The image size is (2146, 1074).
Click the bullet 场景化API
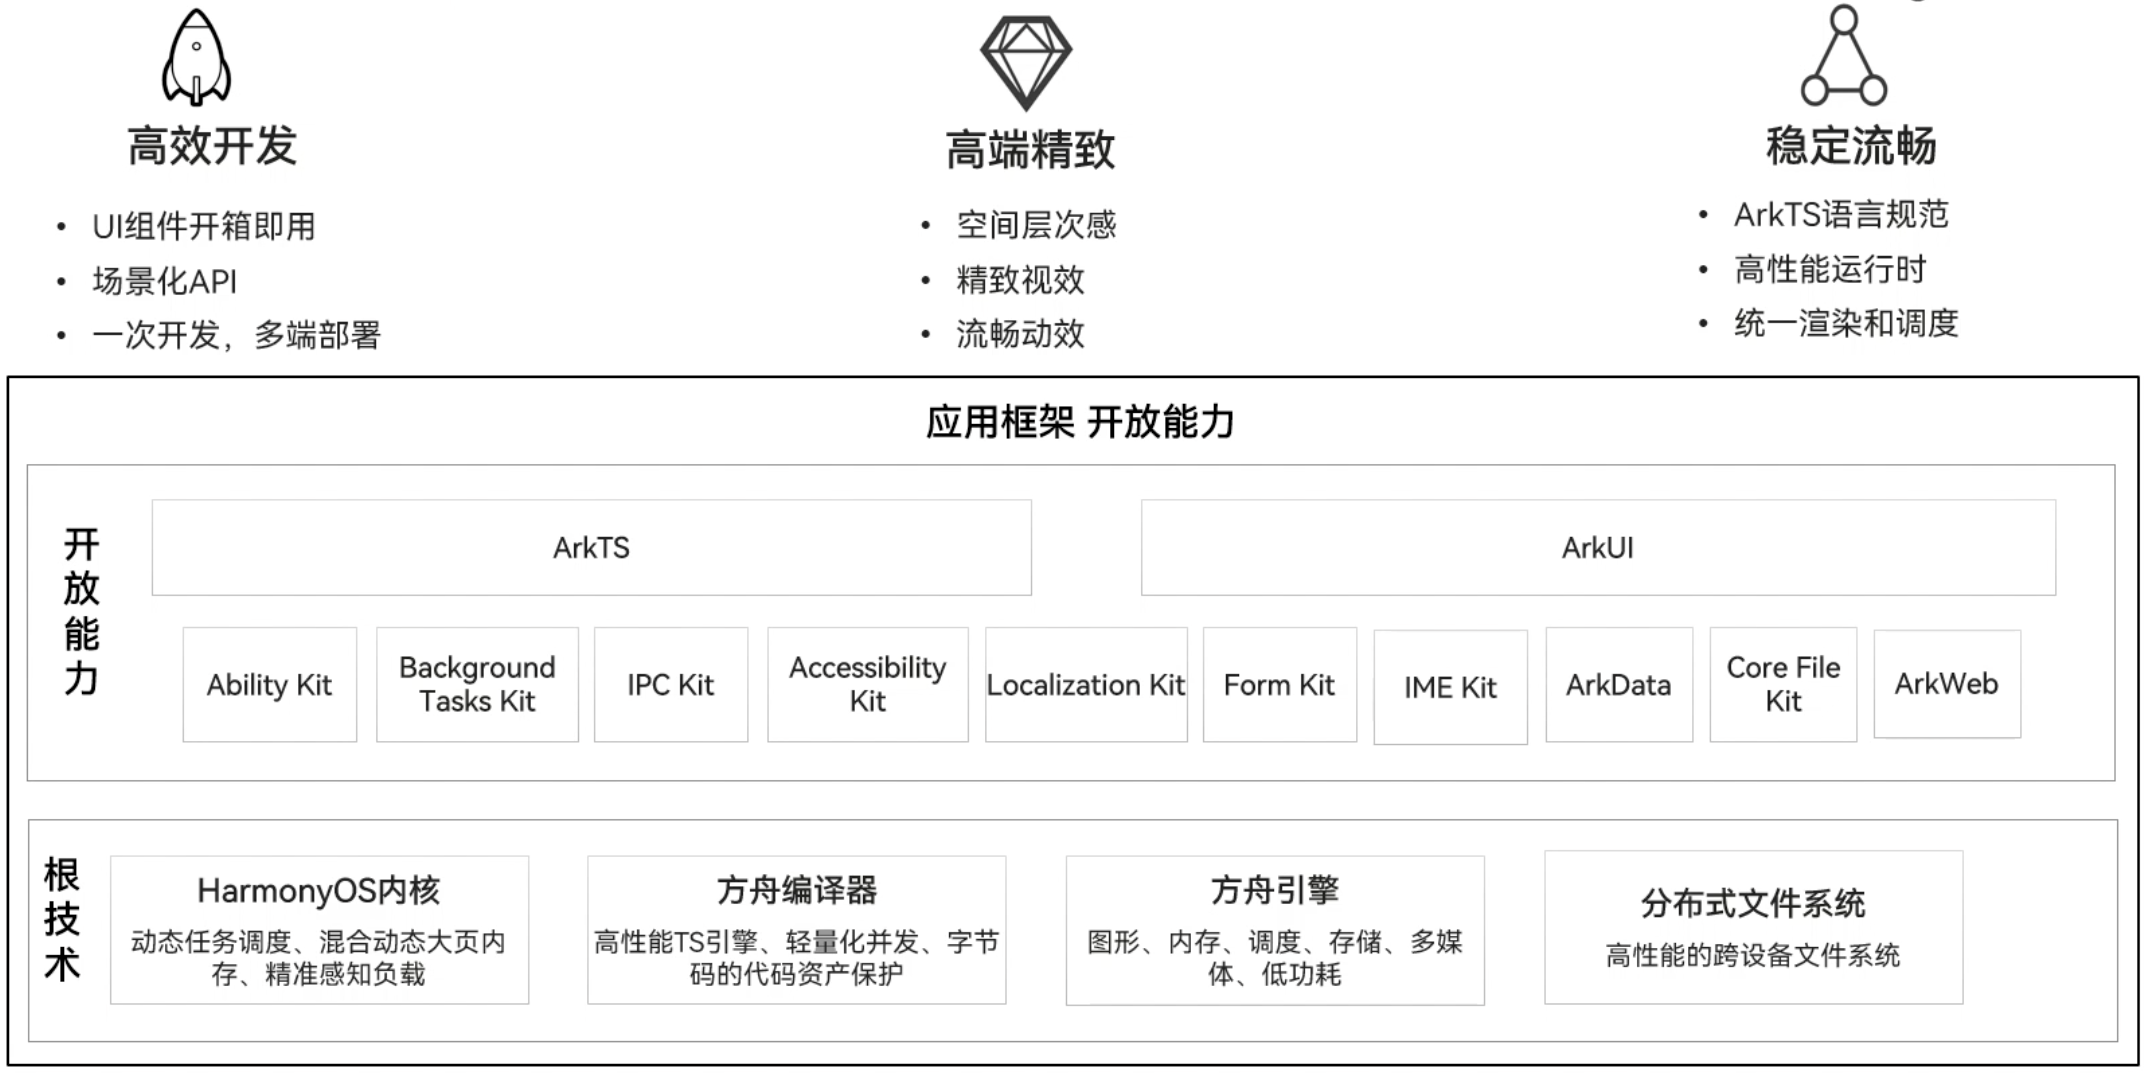[x=165, y=282]
